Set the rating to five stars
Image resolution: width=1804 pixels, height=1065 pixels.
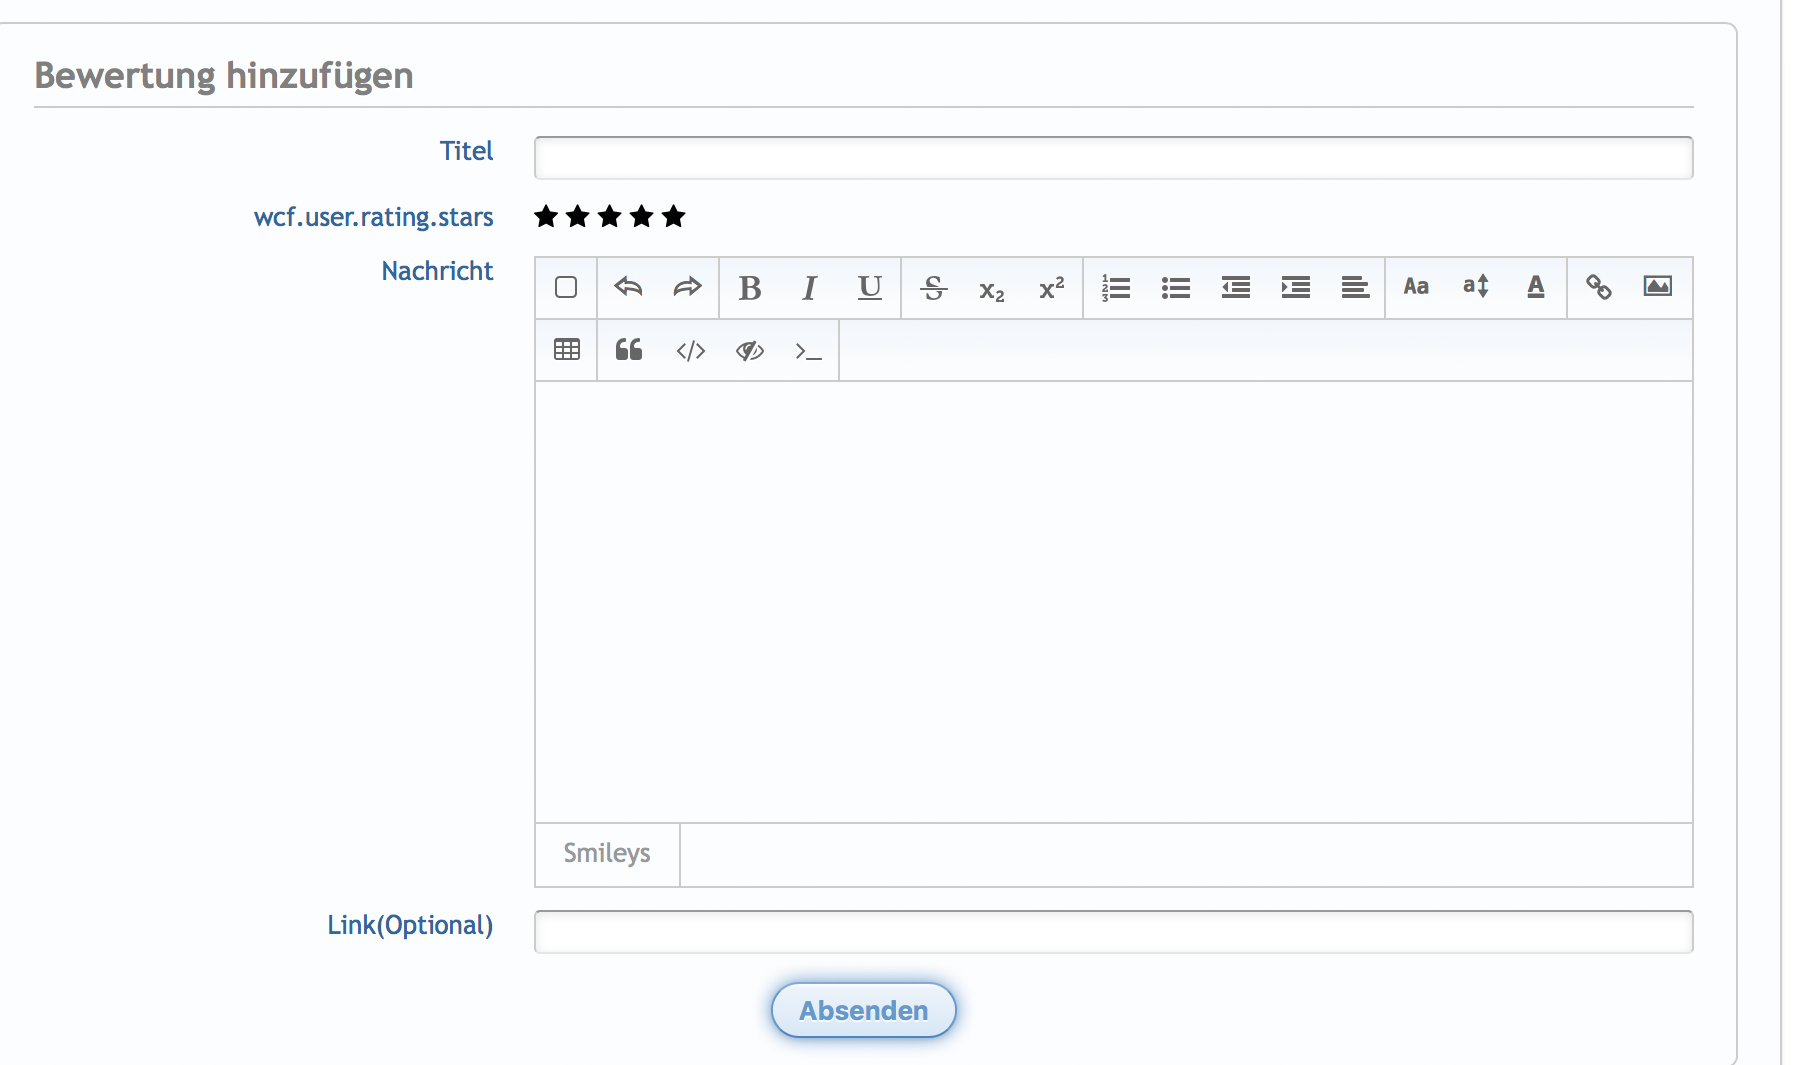coord(674,216)
